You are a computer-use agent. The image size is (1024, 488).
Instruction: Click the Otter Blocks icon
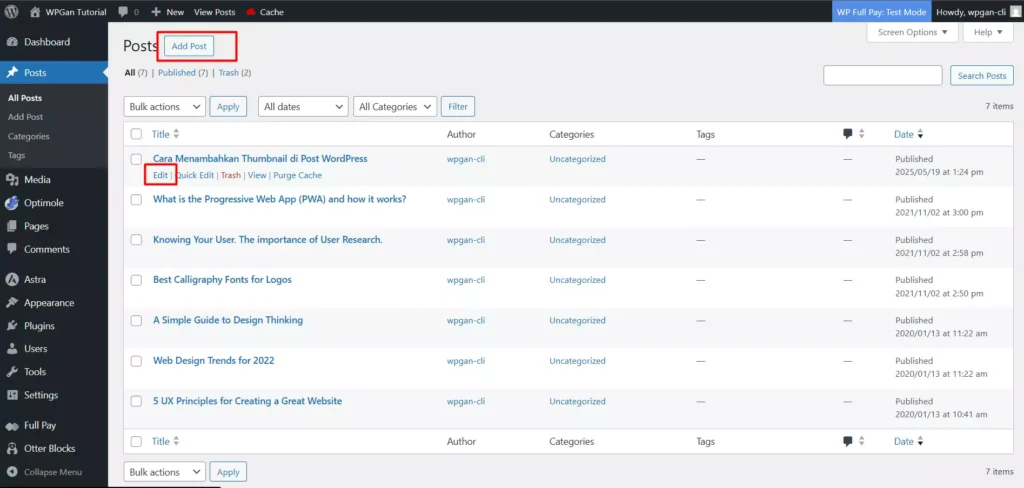point(12,448)
